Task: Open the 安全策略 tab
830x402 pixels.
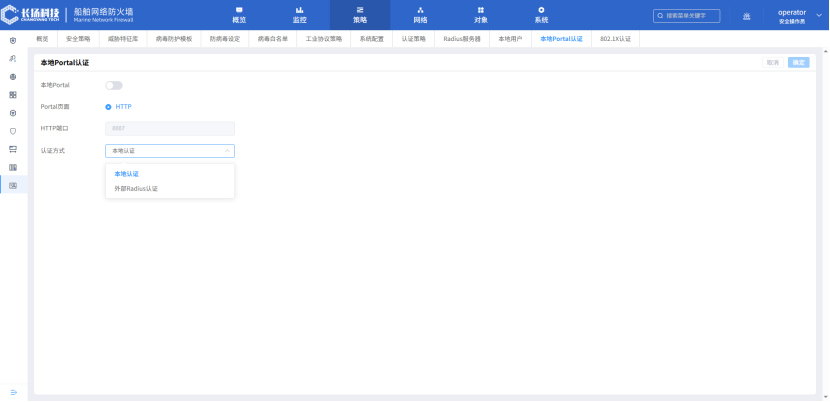Action: 78,38
